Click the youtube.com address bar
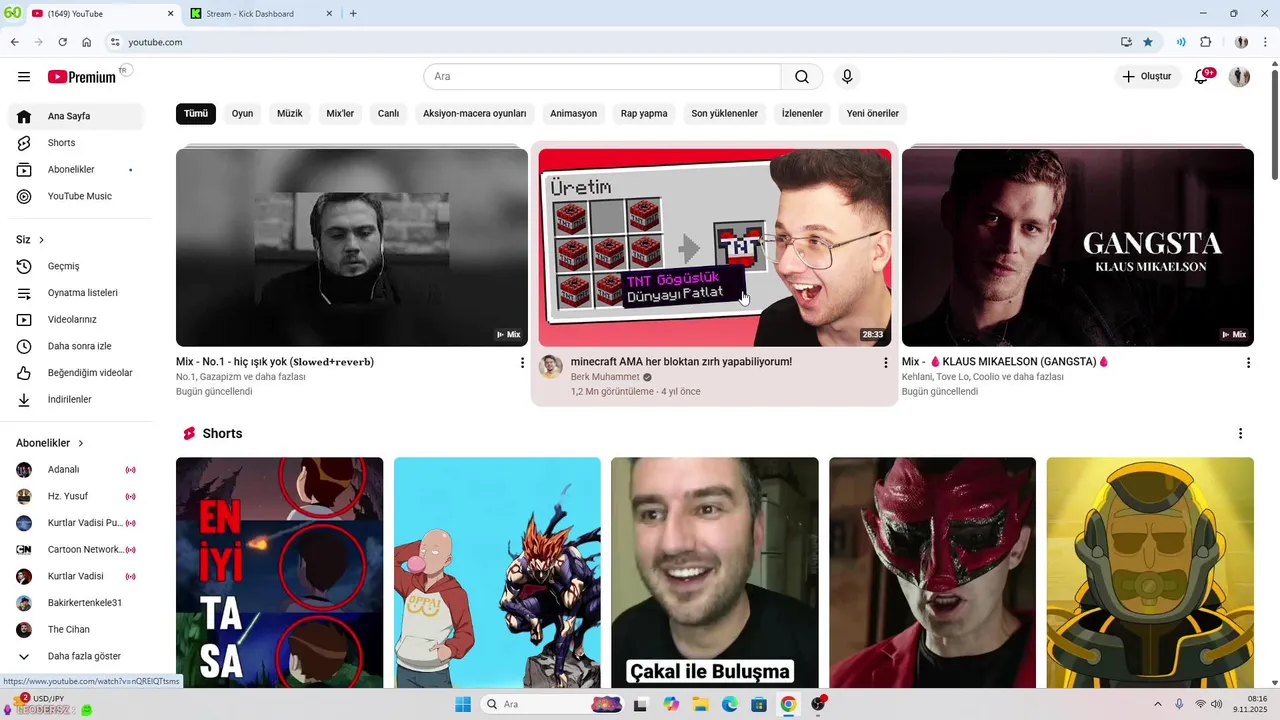Screen dimensions: 1280x720 point(610,42)
